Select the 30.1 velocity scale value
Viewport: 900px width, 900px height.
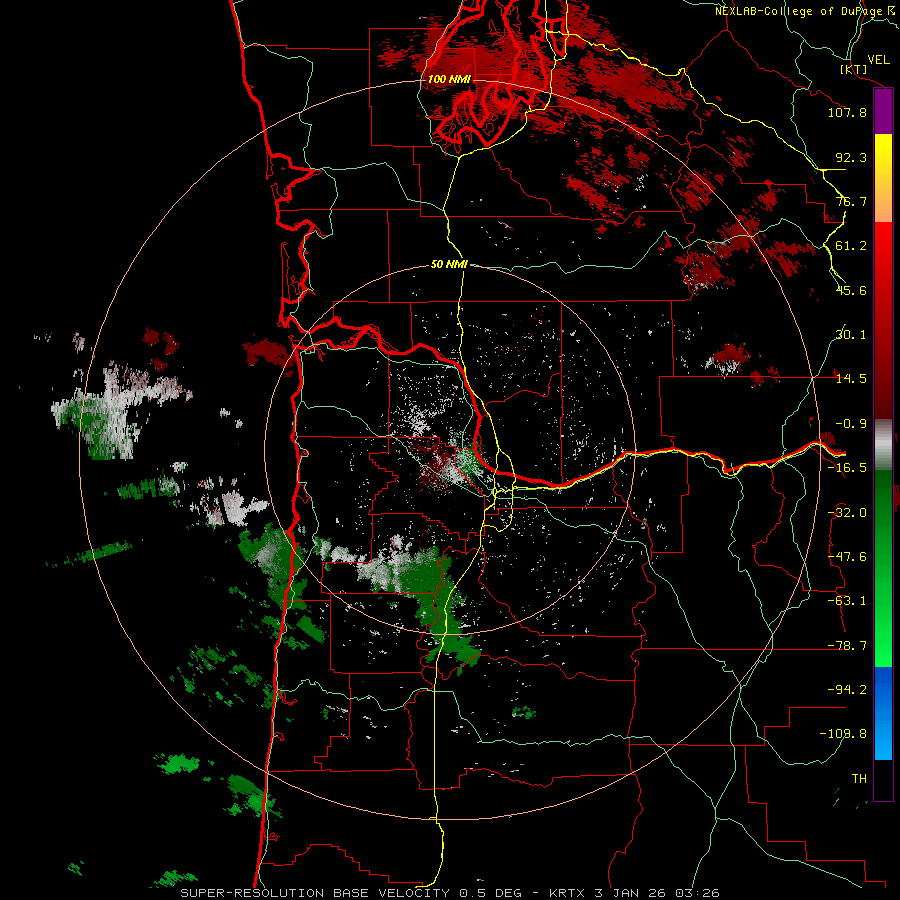pos(851,335)
